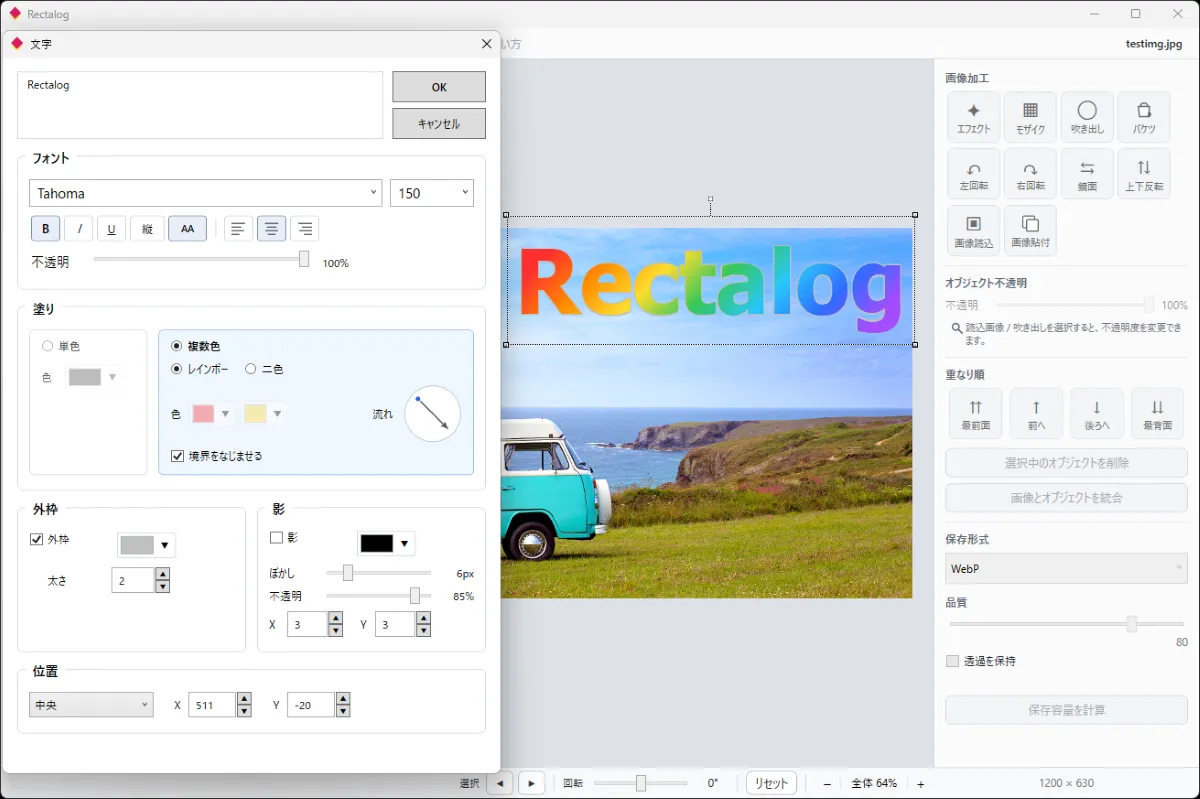Viewport: 1200px width, 799px height.
Task: Move object forward with 前へ
Action: 1036,414
